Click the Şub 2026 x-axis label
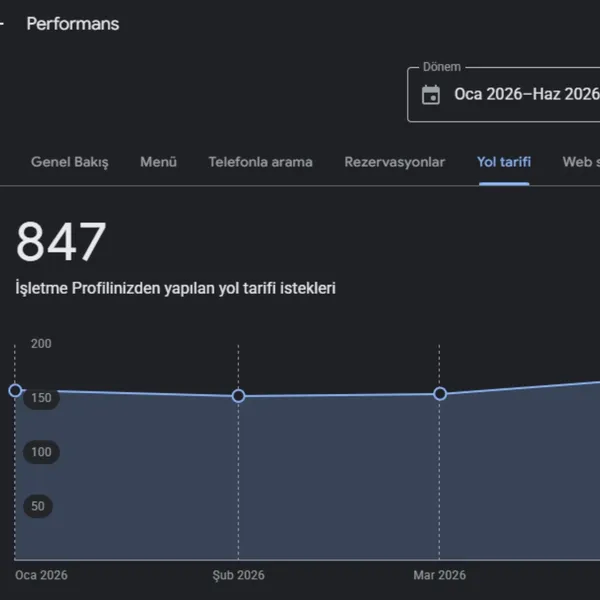The image size is (600, 600). pos(238,575)
